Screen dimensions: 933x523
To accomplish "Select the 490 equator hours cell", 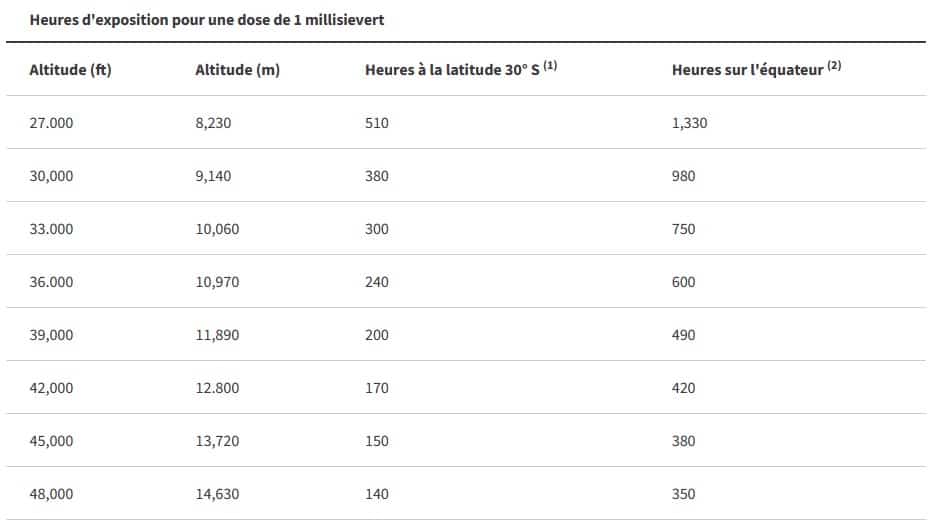I will pos(684,335).
